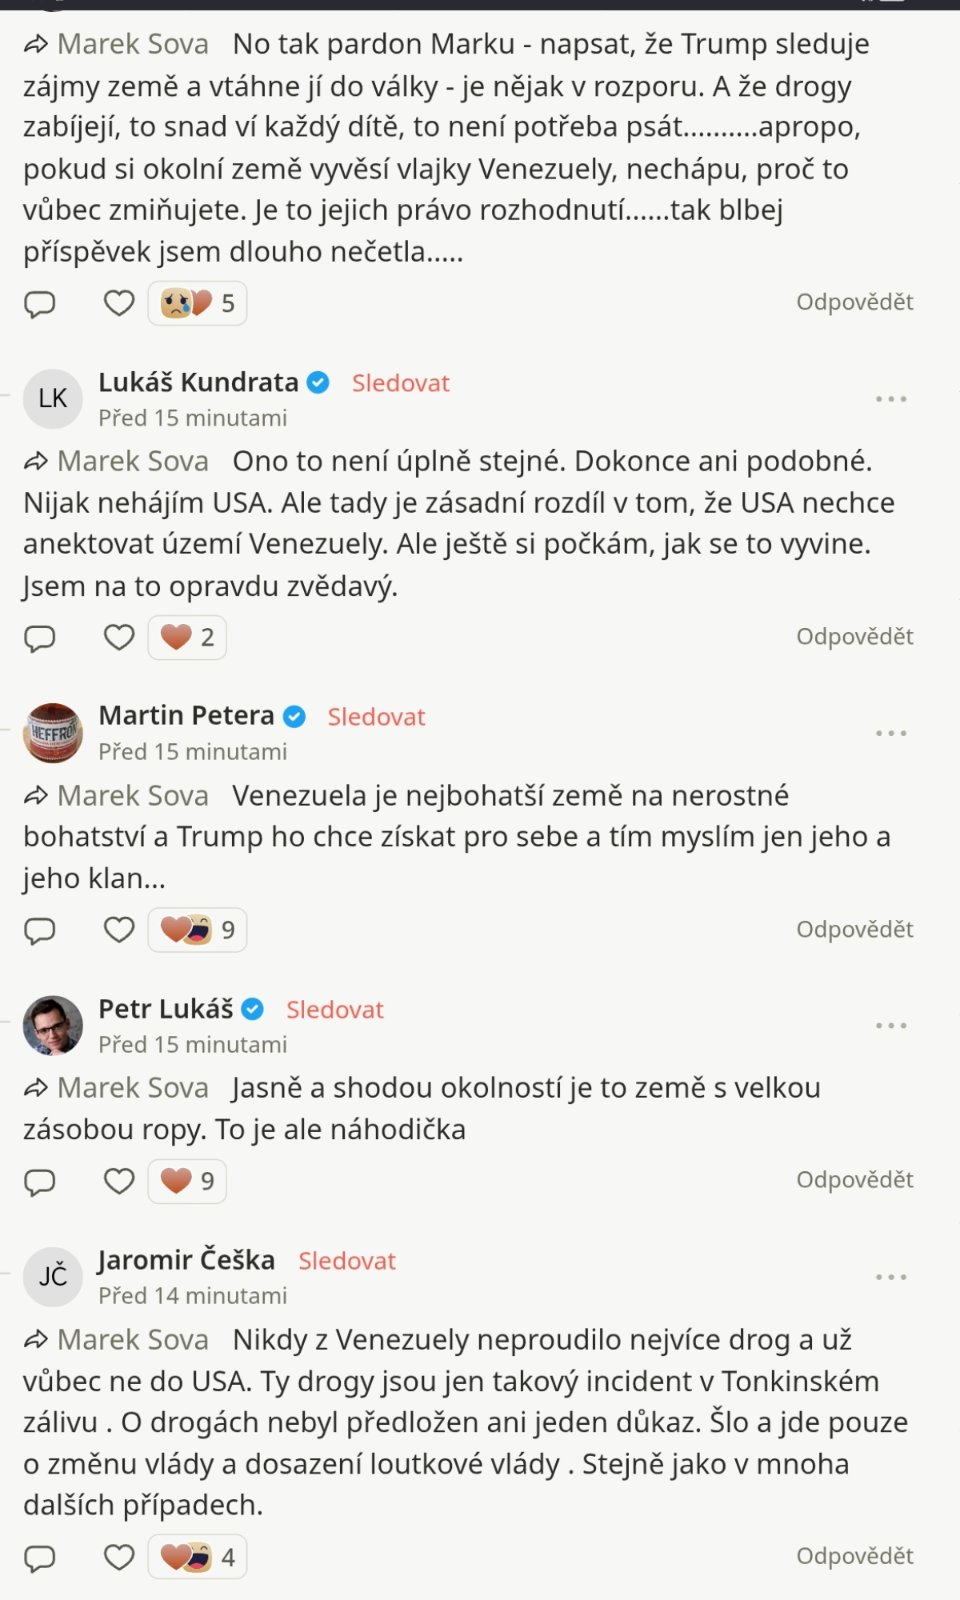960x1600 pixels.
Task: Click verified badge next to Lukáš Kundrata
Action: tap(318, 383)
